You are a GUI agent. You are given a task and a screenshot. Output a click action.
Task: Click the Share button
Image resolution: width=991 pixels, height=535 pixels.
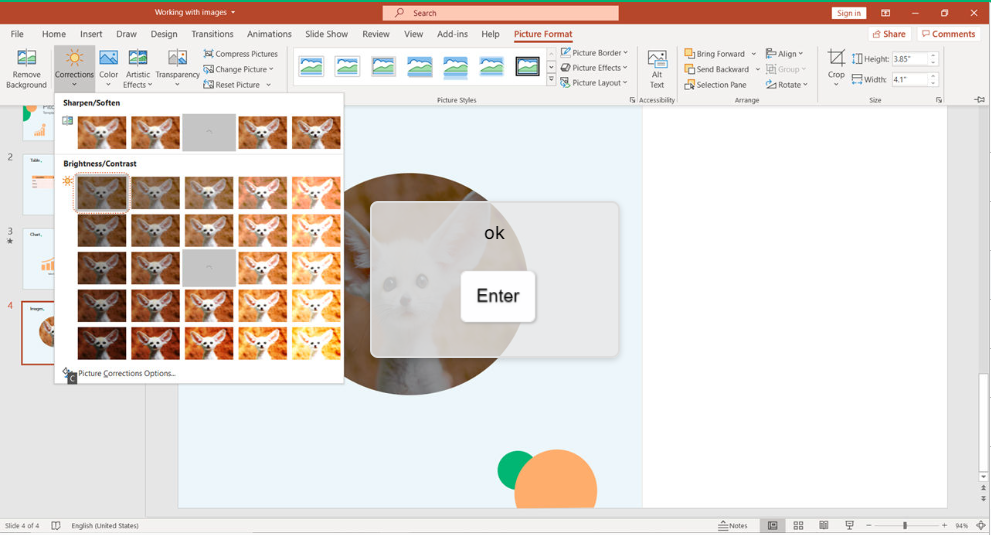point(890,34)
